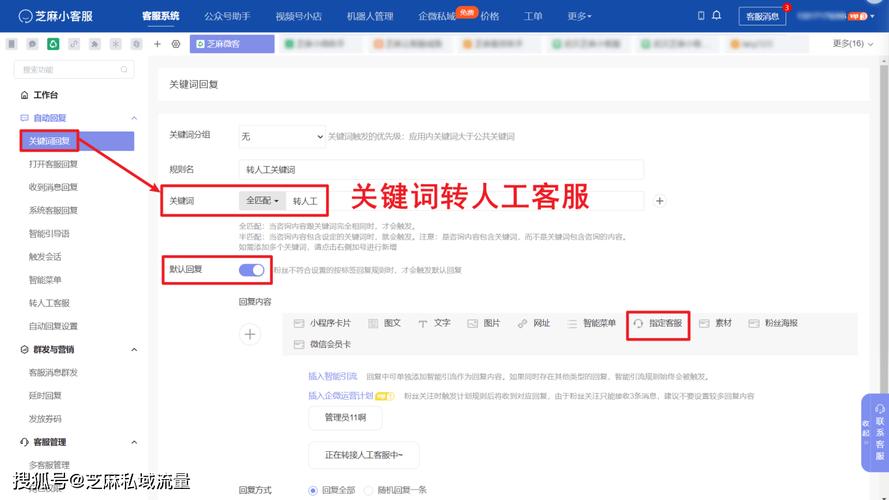Switch to the 公众号助手 top tab
Image resolution: width=889 pixels, height=500 pixels.
(226, 16)
